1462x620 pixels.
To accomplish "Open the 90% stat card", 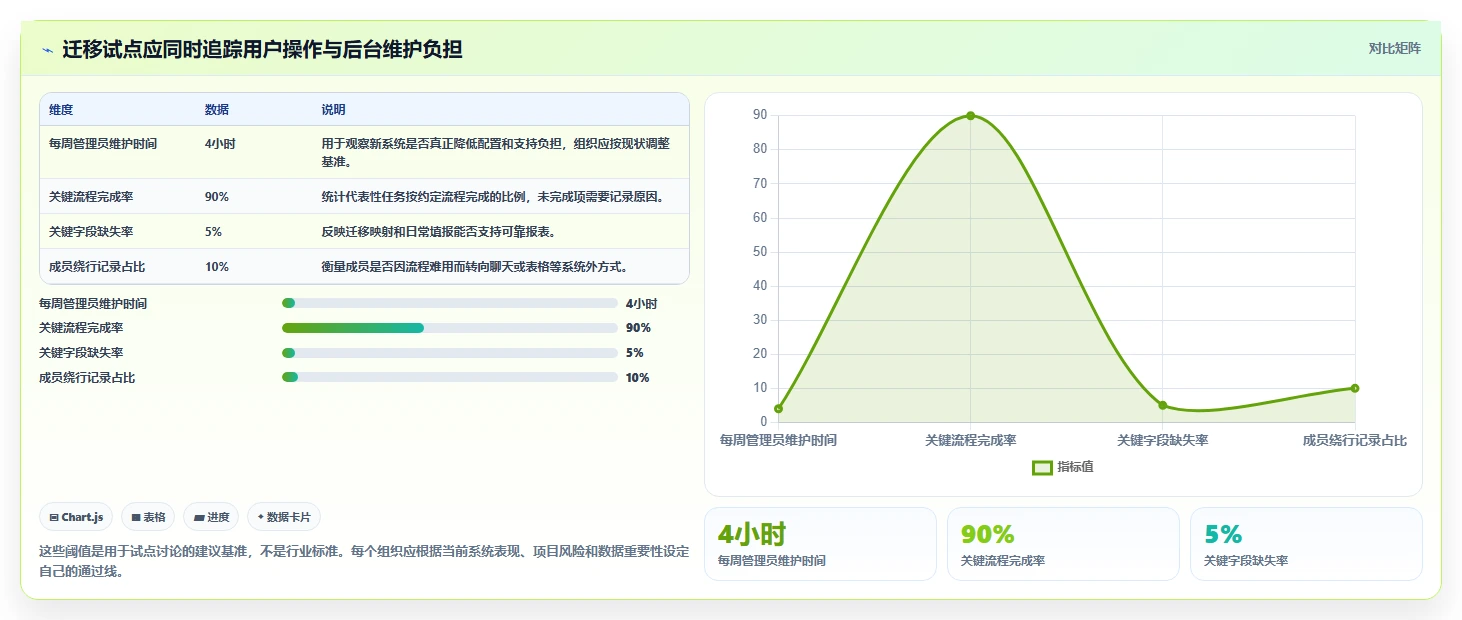I will coord(1063,544).
